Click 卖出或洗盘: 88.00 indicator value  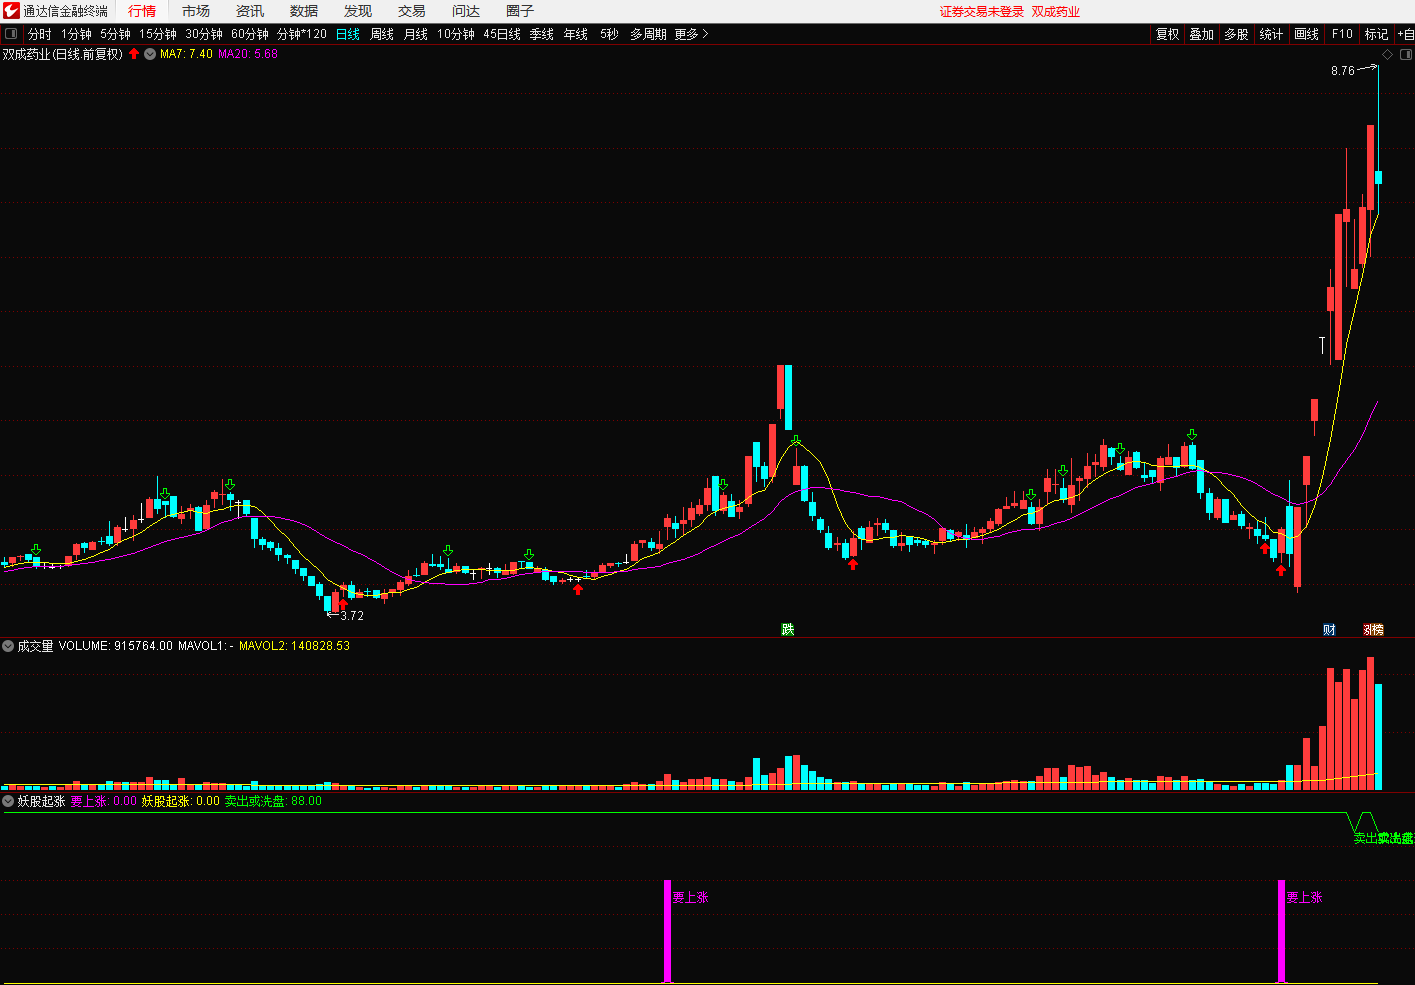pos(273,801)
